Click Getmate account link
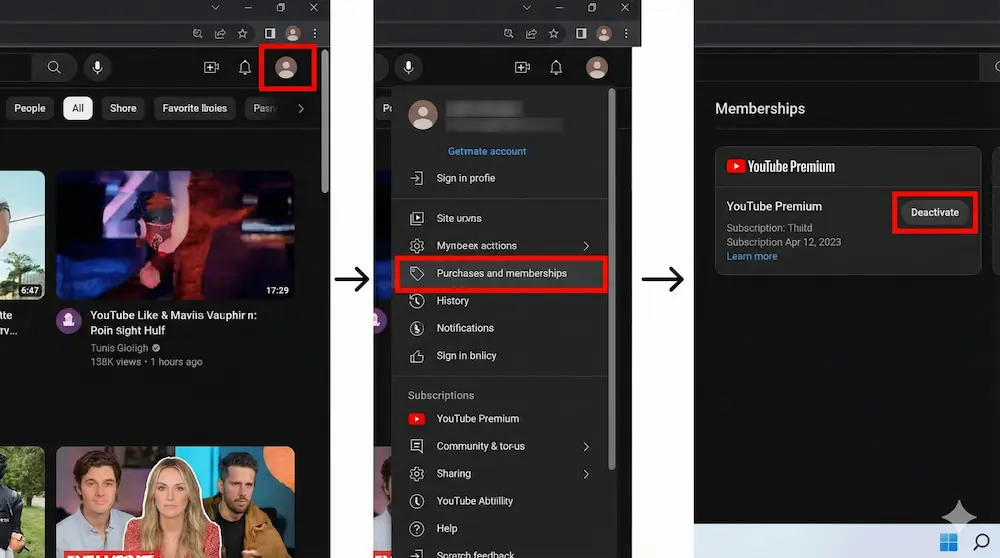This screenshot has width=1000, height=558. 487,151
